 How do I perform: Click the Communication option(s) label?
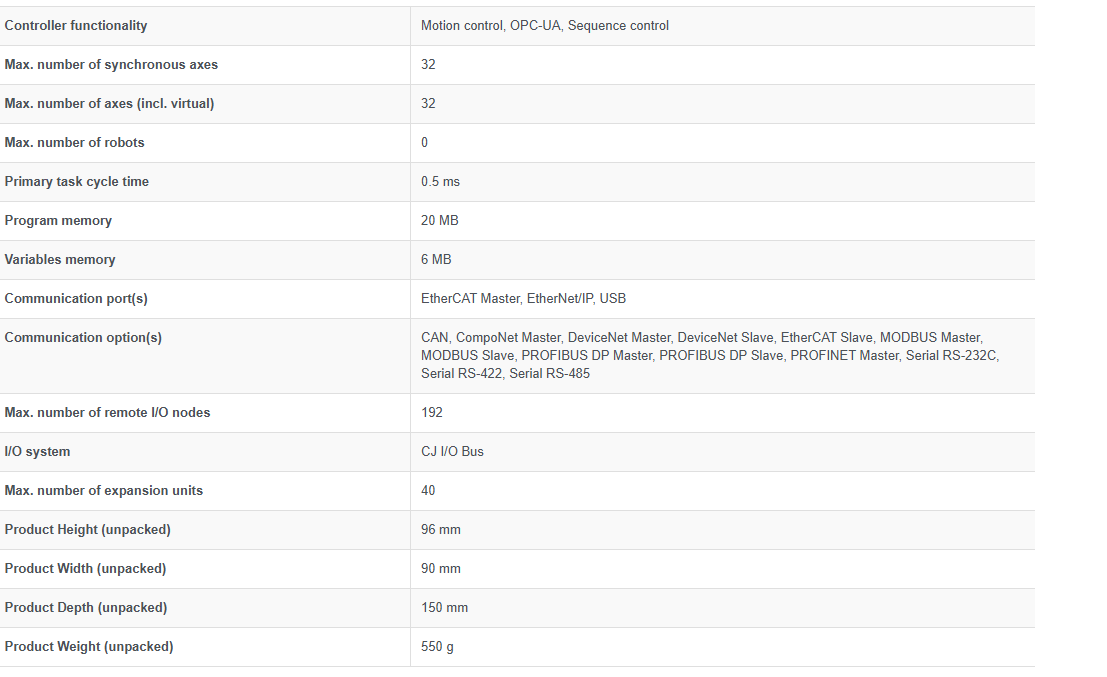83,338
